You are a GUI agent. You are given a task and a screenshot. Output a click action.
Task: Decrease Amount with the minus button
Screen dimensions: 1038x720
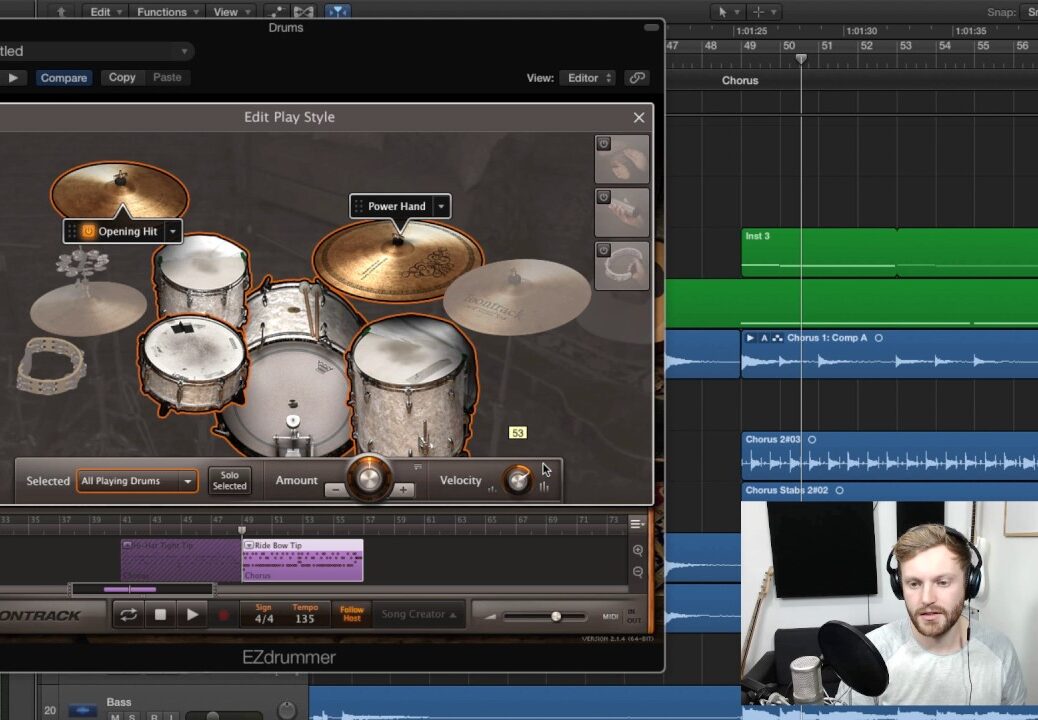[336, 490]
